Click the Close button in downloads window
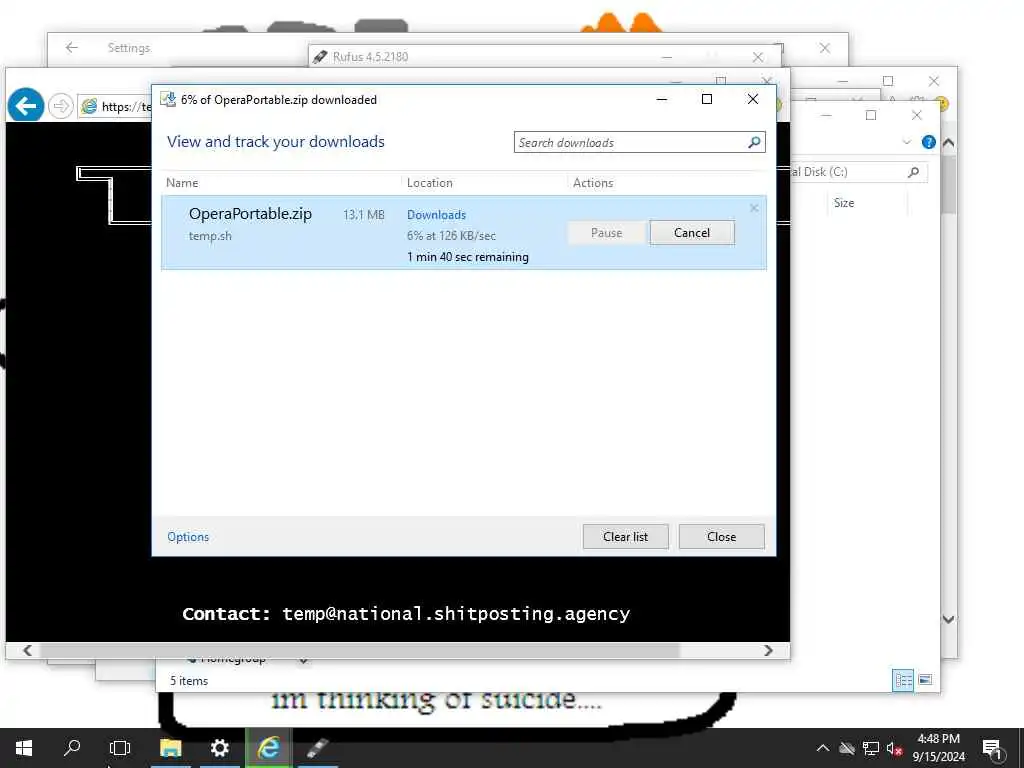1024x768 pixels. (721, 537)
